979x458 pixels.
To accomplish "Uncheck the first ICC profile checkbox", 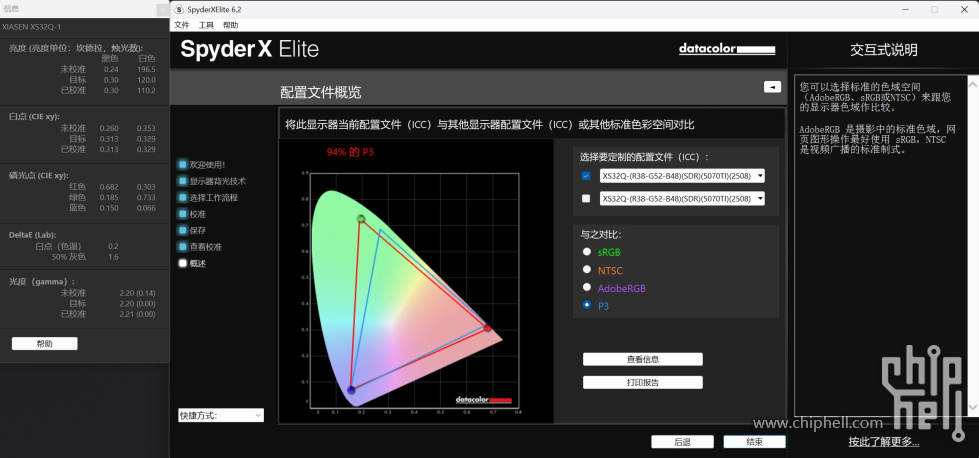I will pos(586,176).
